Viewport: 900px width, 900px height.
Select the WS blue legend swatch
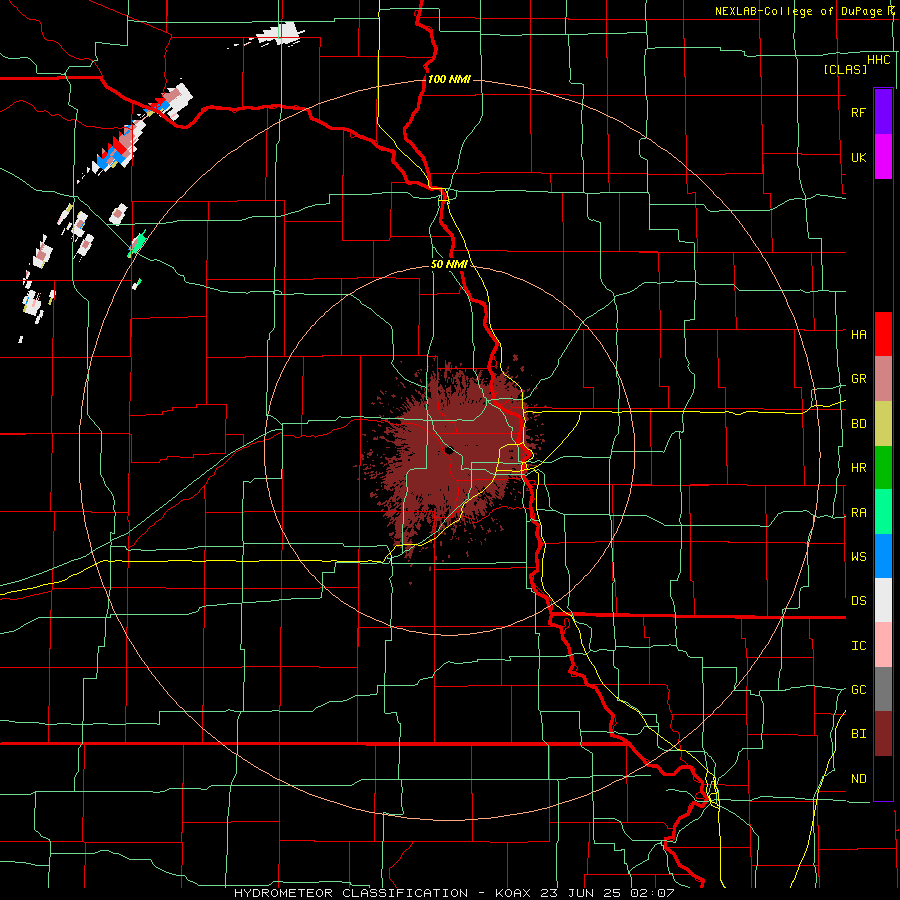coord(883,556)
